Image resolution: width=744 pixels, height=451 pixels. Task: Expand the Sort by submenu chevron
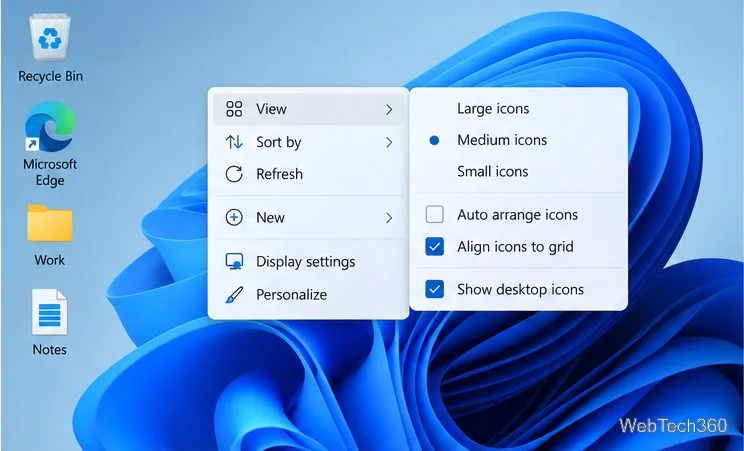coord(389,142)
